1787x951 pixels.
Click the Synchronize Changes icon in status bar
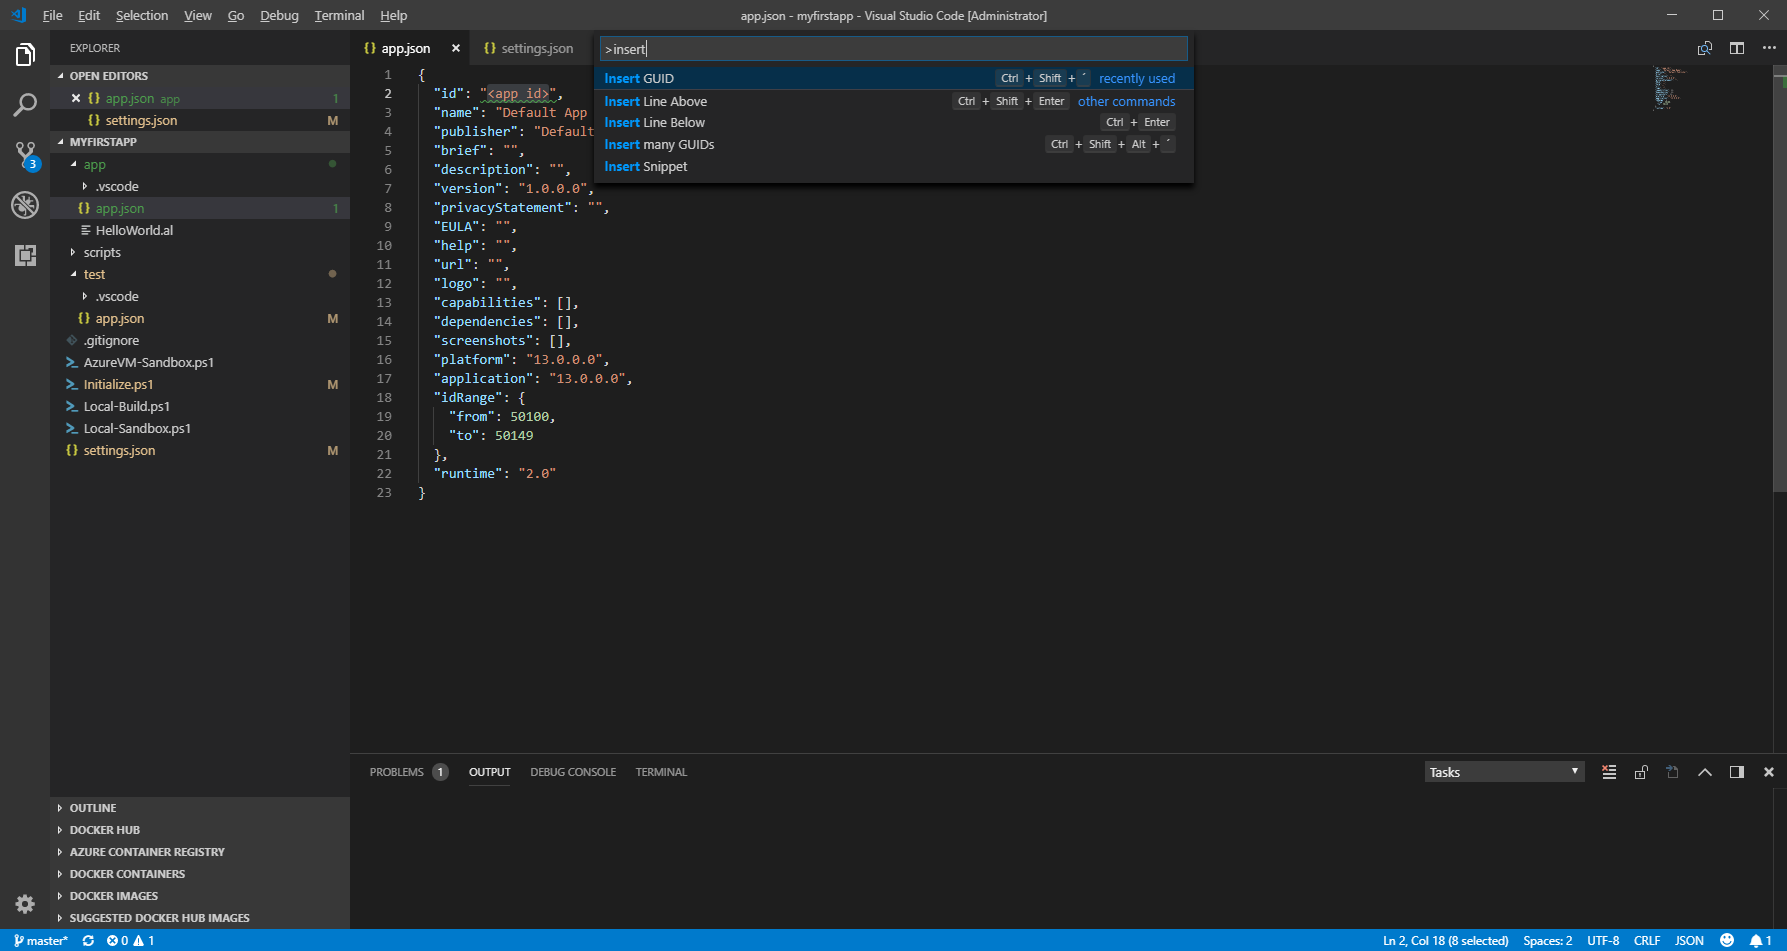88,941
